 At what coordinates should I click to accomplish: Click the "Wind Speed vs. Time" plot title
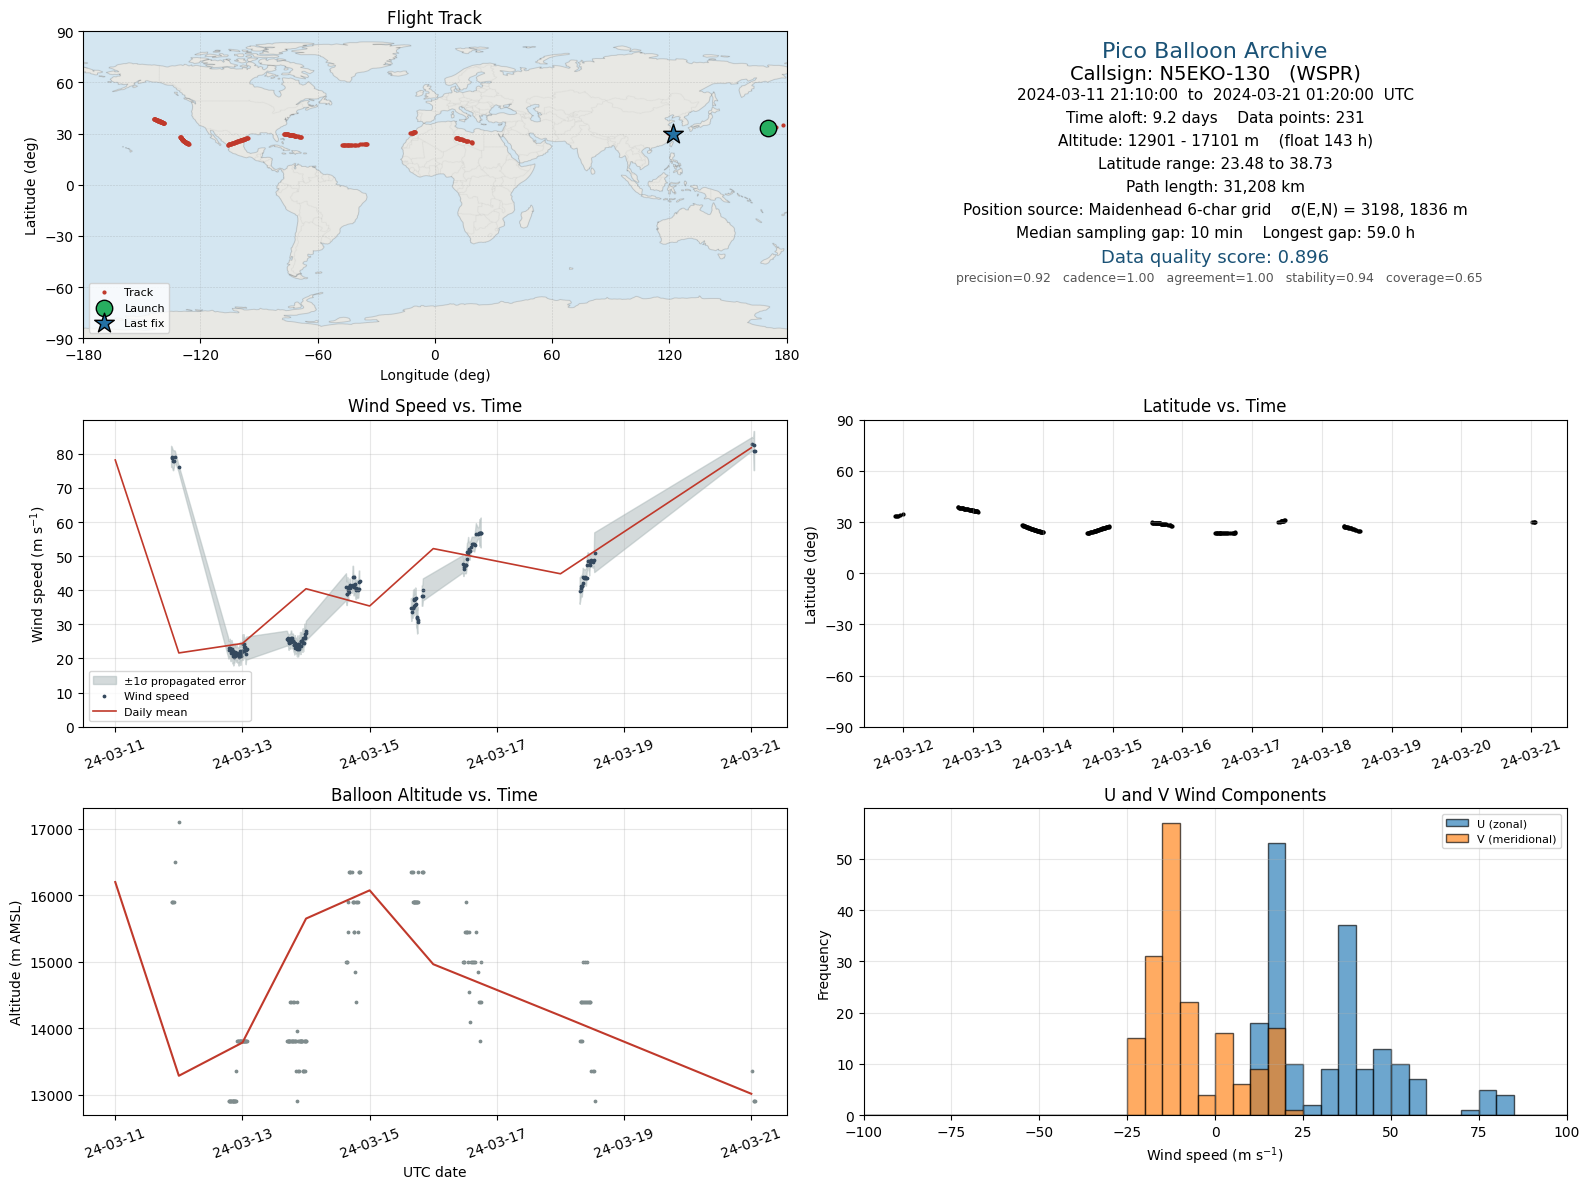[435, 406]
